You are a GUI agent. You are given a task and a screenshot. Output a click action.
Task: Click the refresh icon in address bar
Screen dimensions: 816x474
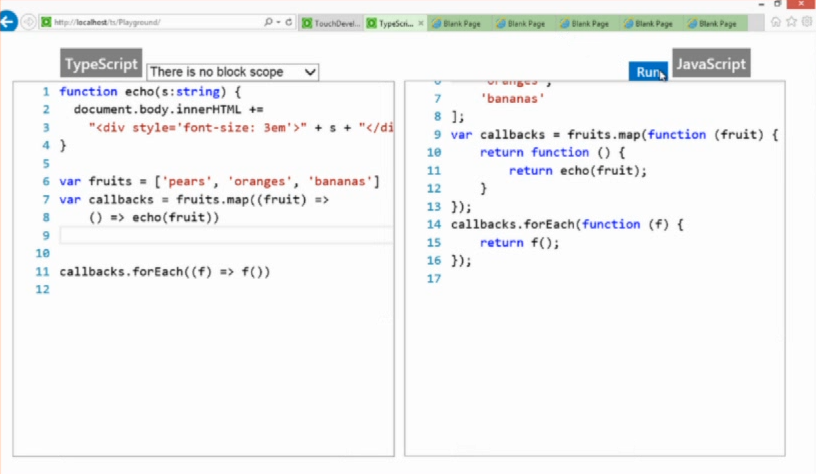coord(289,22)
